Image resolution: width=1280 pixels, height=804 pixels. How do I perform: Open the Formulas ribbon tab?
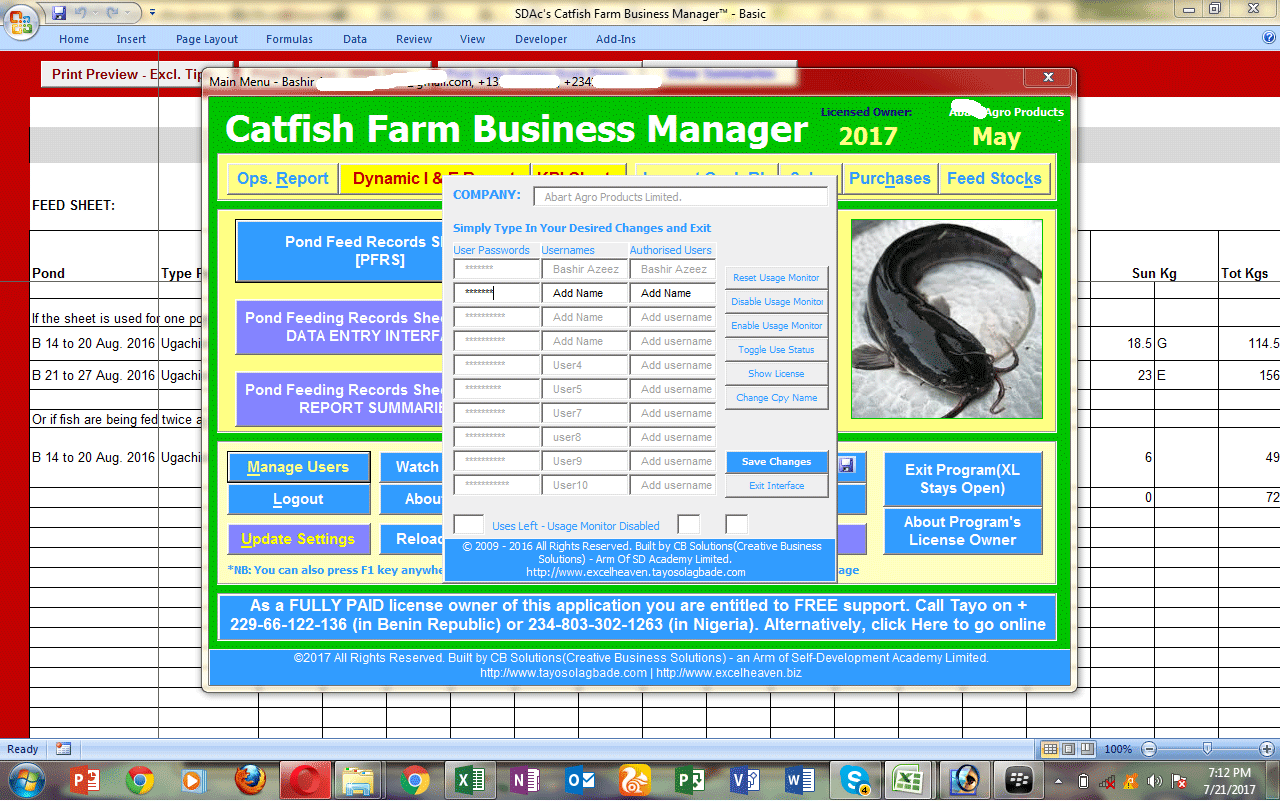(289, 39)
